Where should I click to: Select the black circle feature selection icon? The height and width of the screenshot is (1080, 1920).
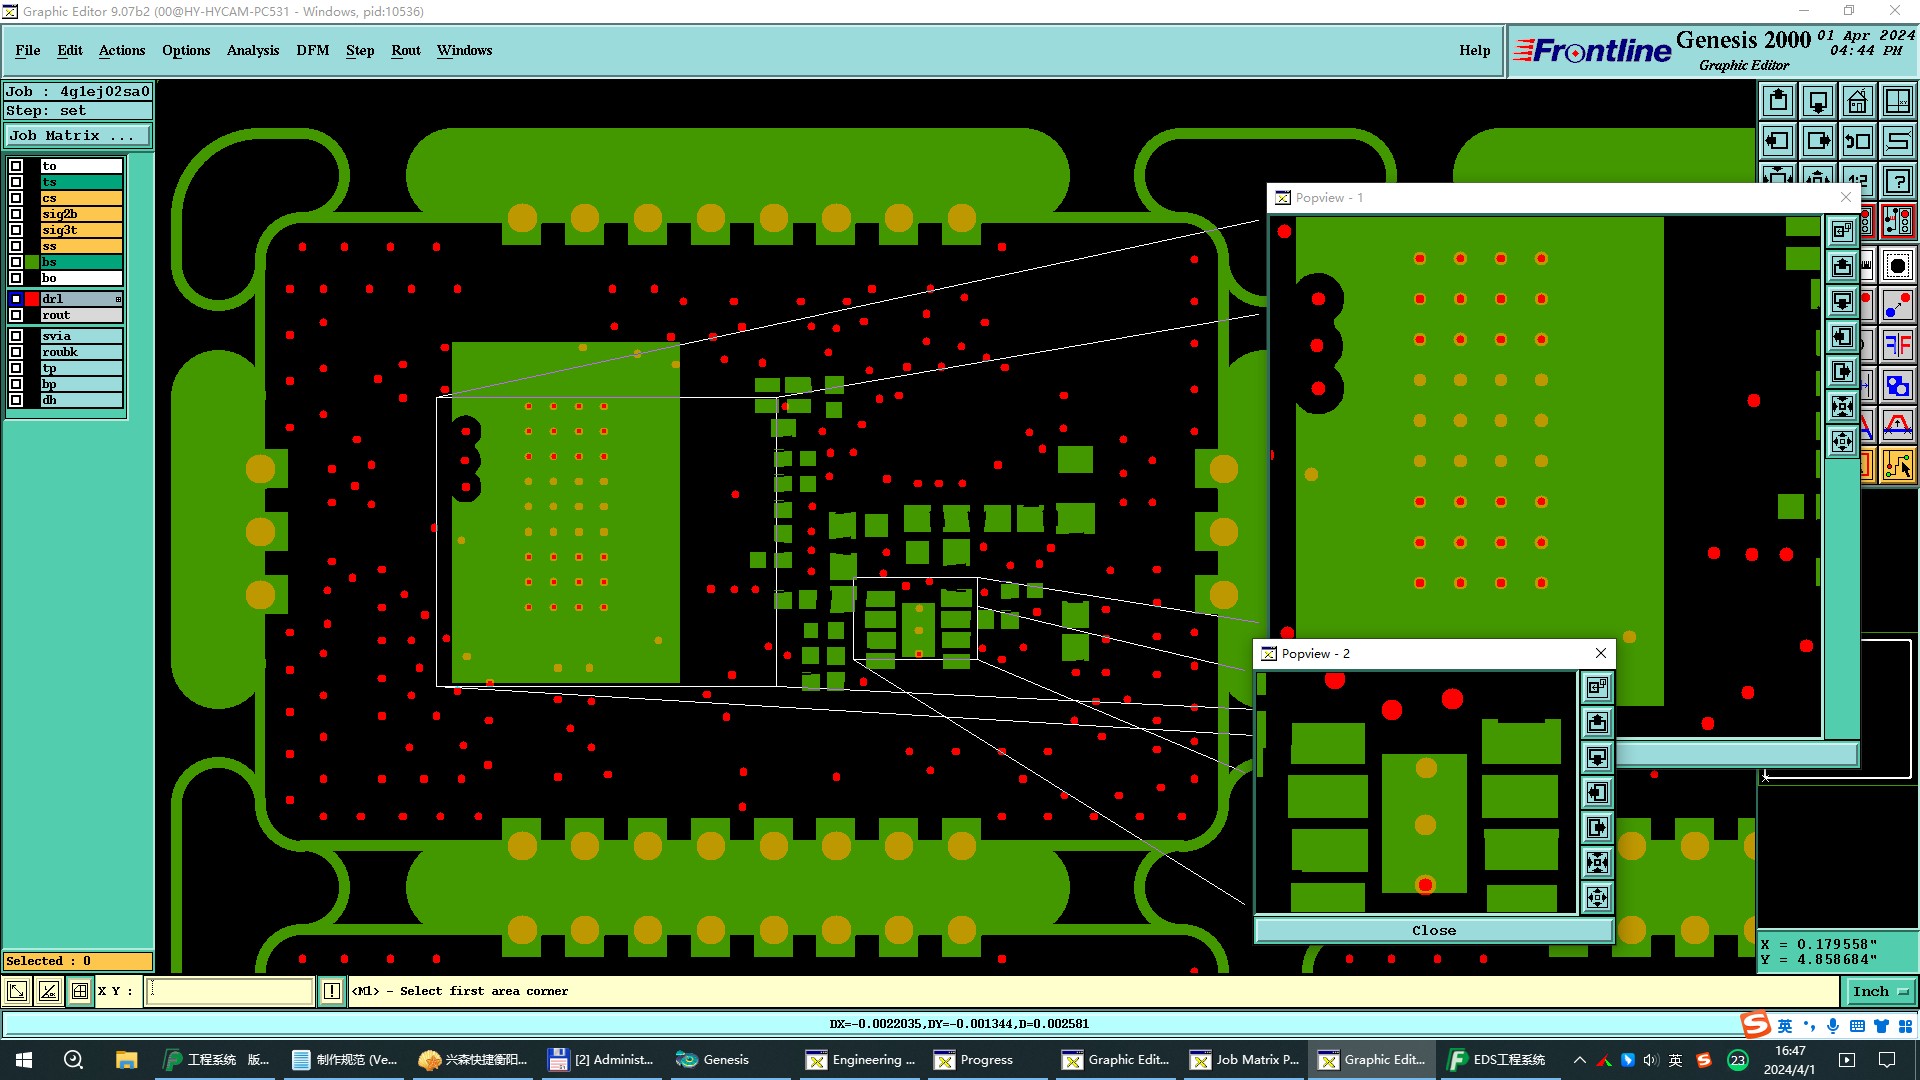point(1898,266)
